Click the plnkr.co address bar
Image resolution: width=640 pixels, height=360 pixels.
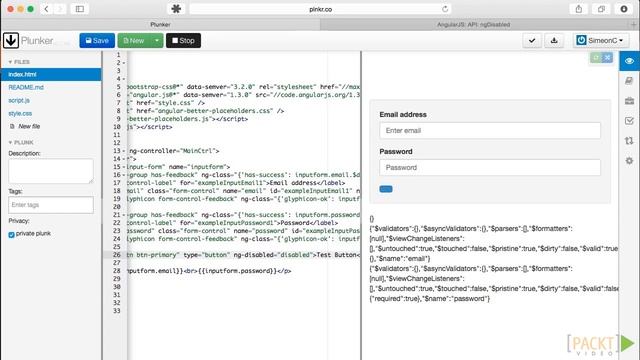click(320, 9)
